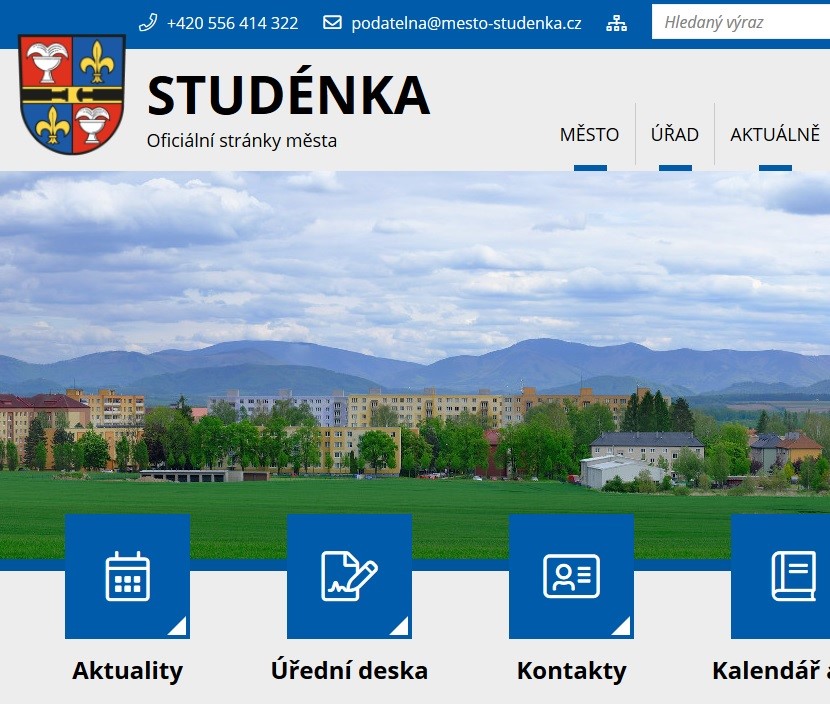Open the Úřední deska document-signing icon tile

[349, 576]
